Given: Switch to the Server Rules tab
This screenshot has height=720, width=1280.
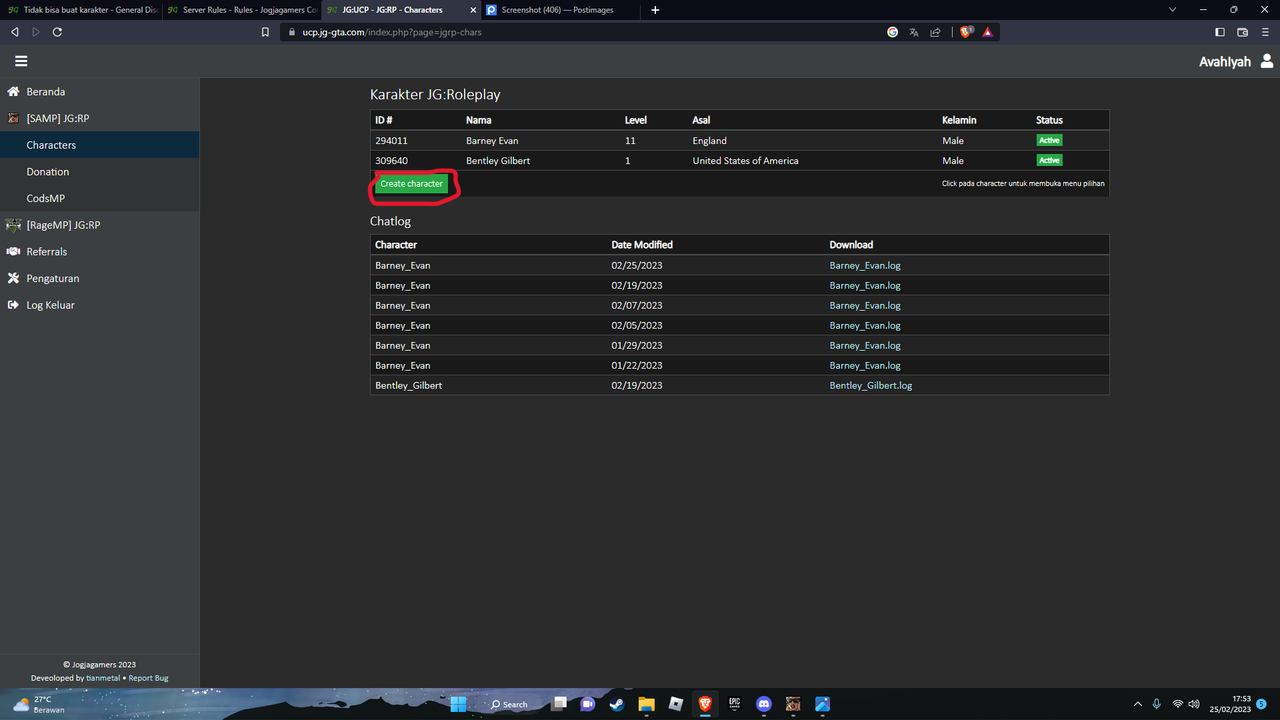Looking at the screenshot, I should pos(241,10).
